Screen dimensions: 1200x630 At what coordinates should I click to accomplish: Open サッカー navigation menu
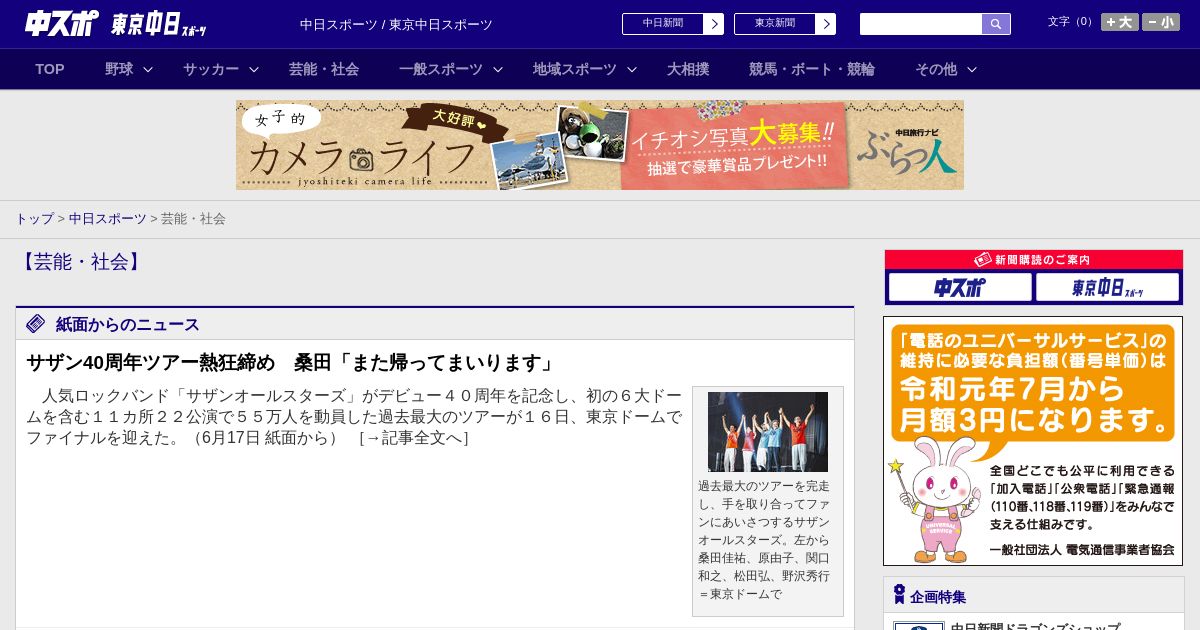(211, 69)
